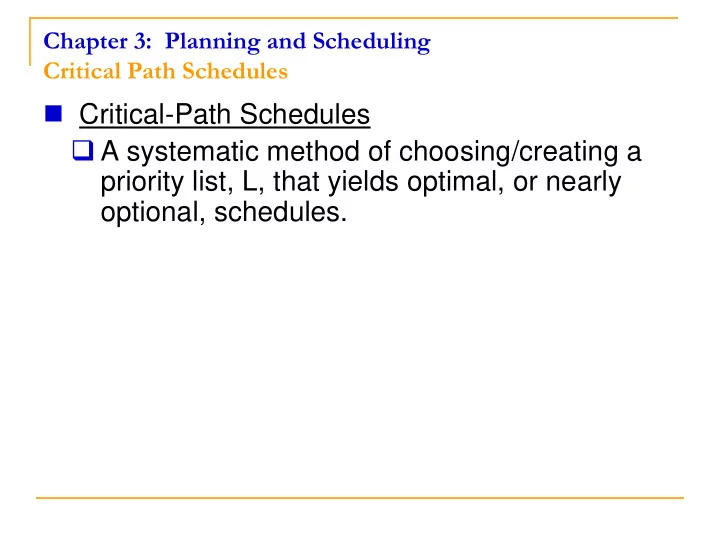Screen dimensions: 720x540
Task: Click the word "optional," on the last line
Action: coord(153,213)
